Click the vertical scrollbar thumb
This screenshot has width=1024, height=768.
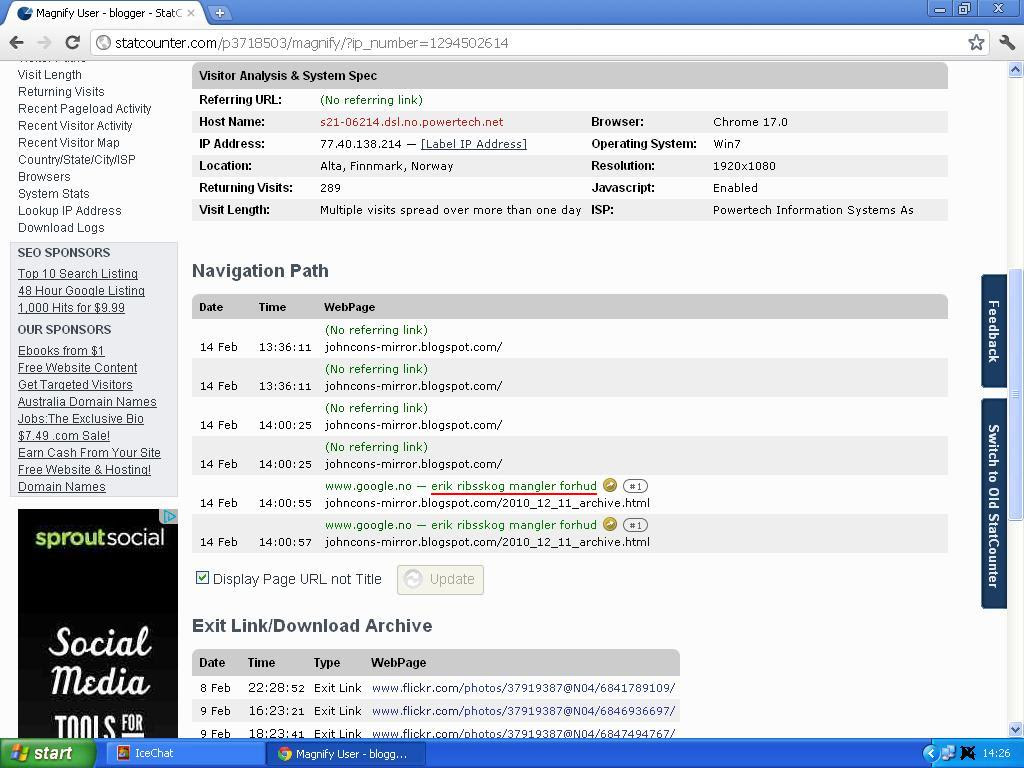pos(1016,394)
